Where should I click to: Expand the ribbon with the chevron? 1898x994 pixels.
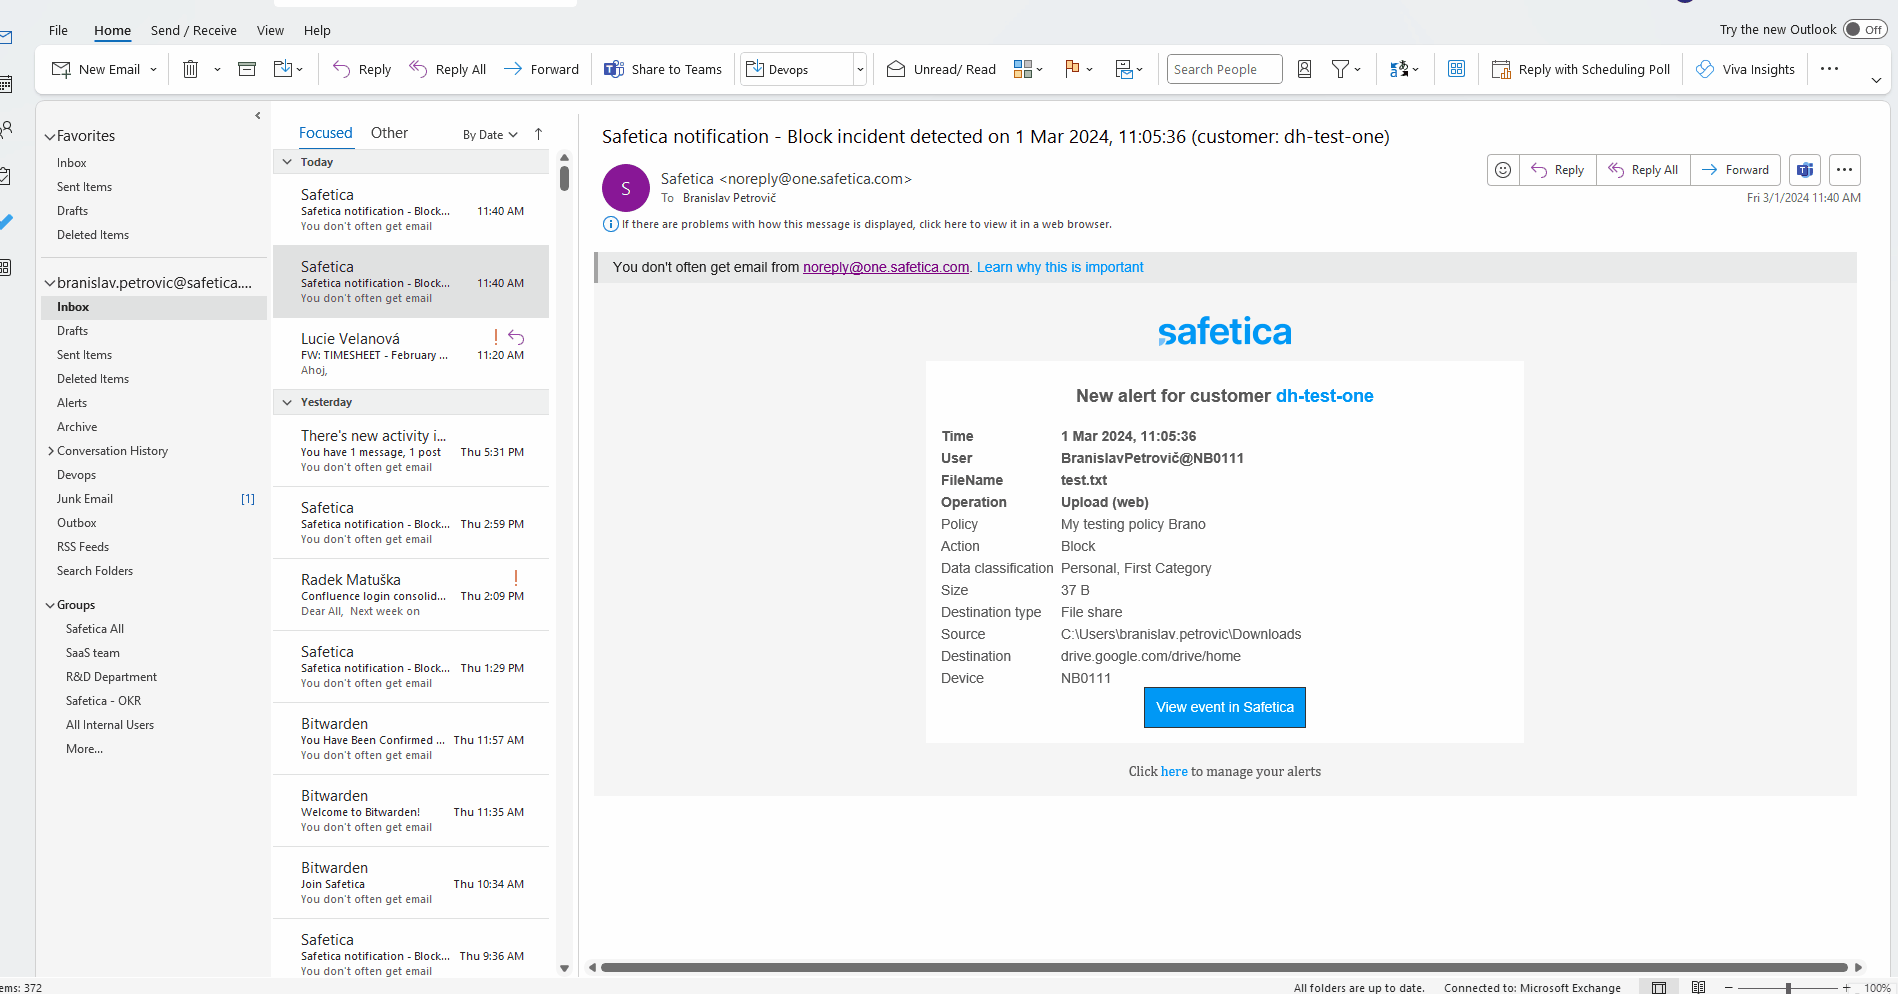coord(1876,80)
